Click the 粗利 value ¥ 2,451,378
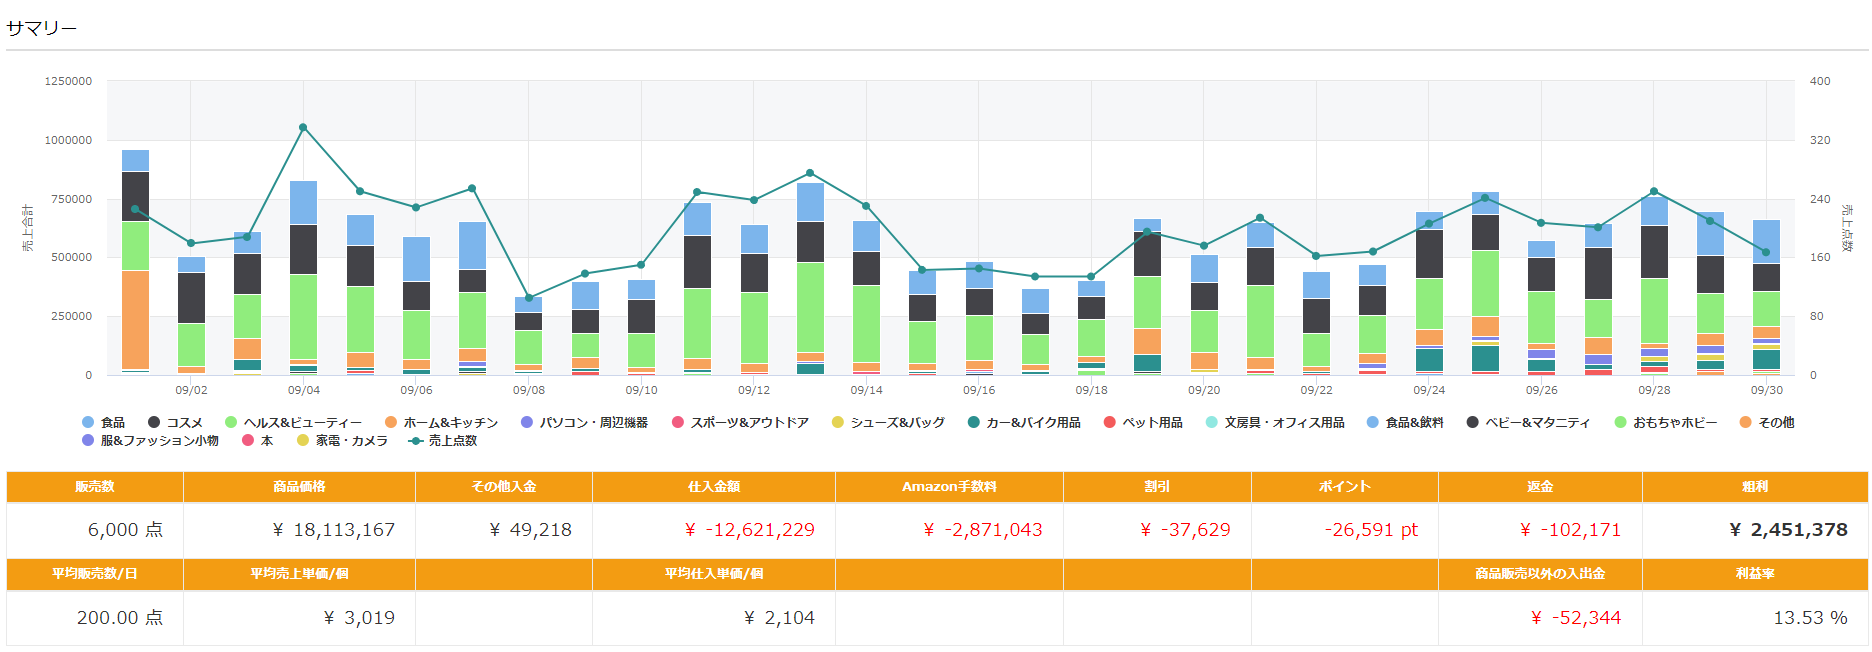Screen dimensions: 1872x652 (x=1787, y=530)
